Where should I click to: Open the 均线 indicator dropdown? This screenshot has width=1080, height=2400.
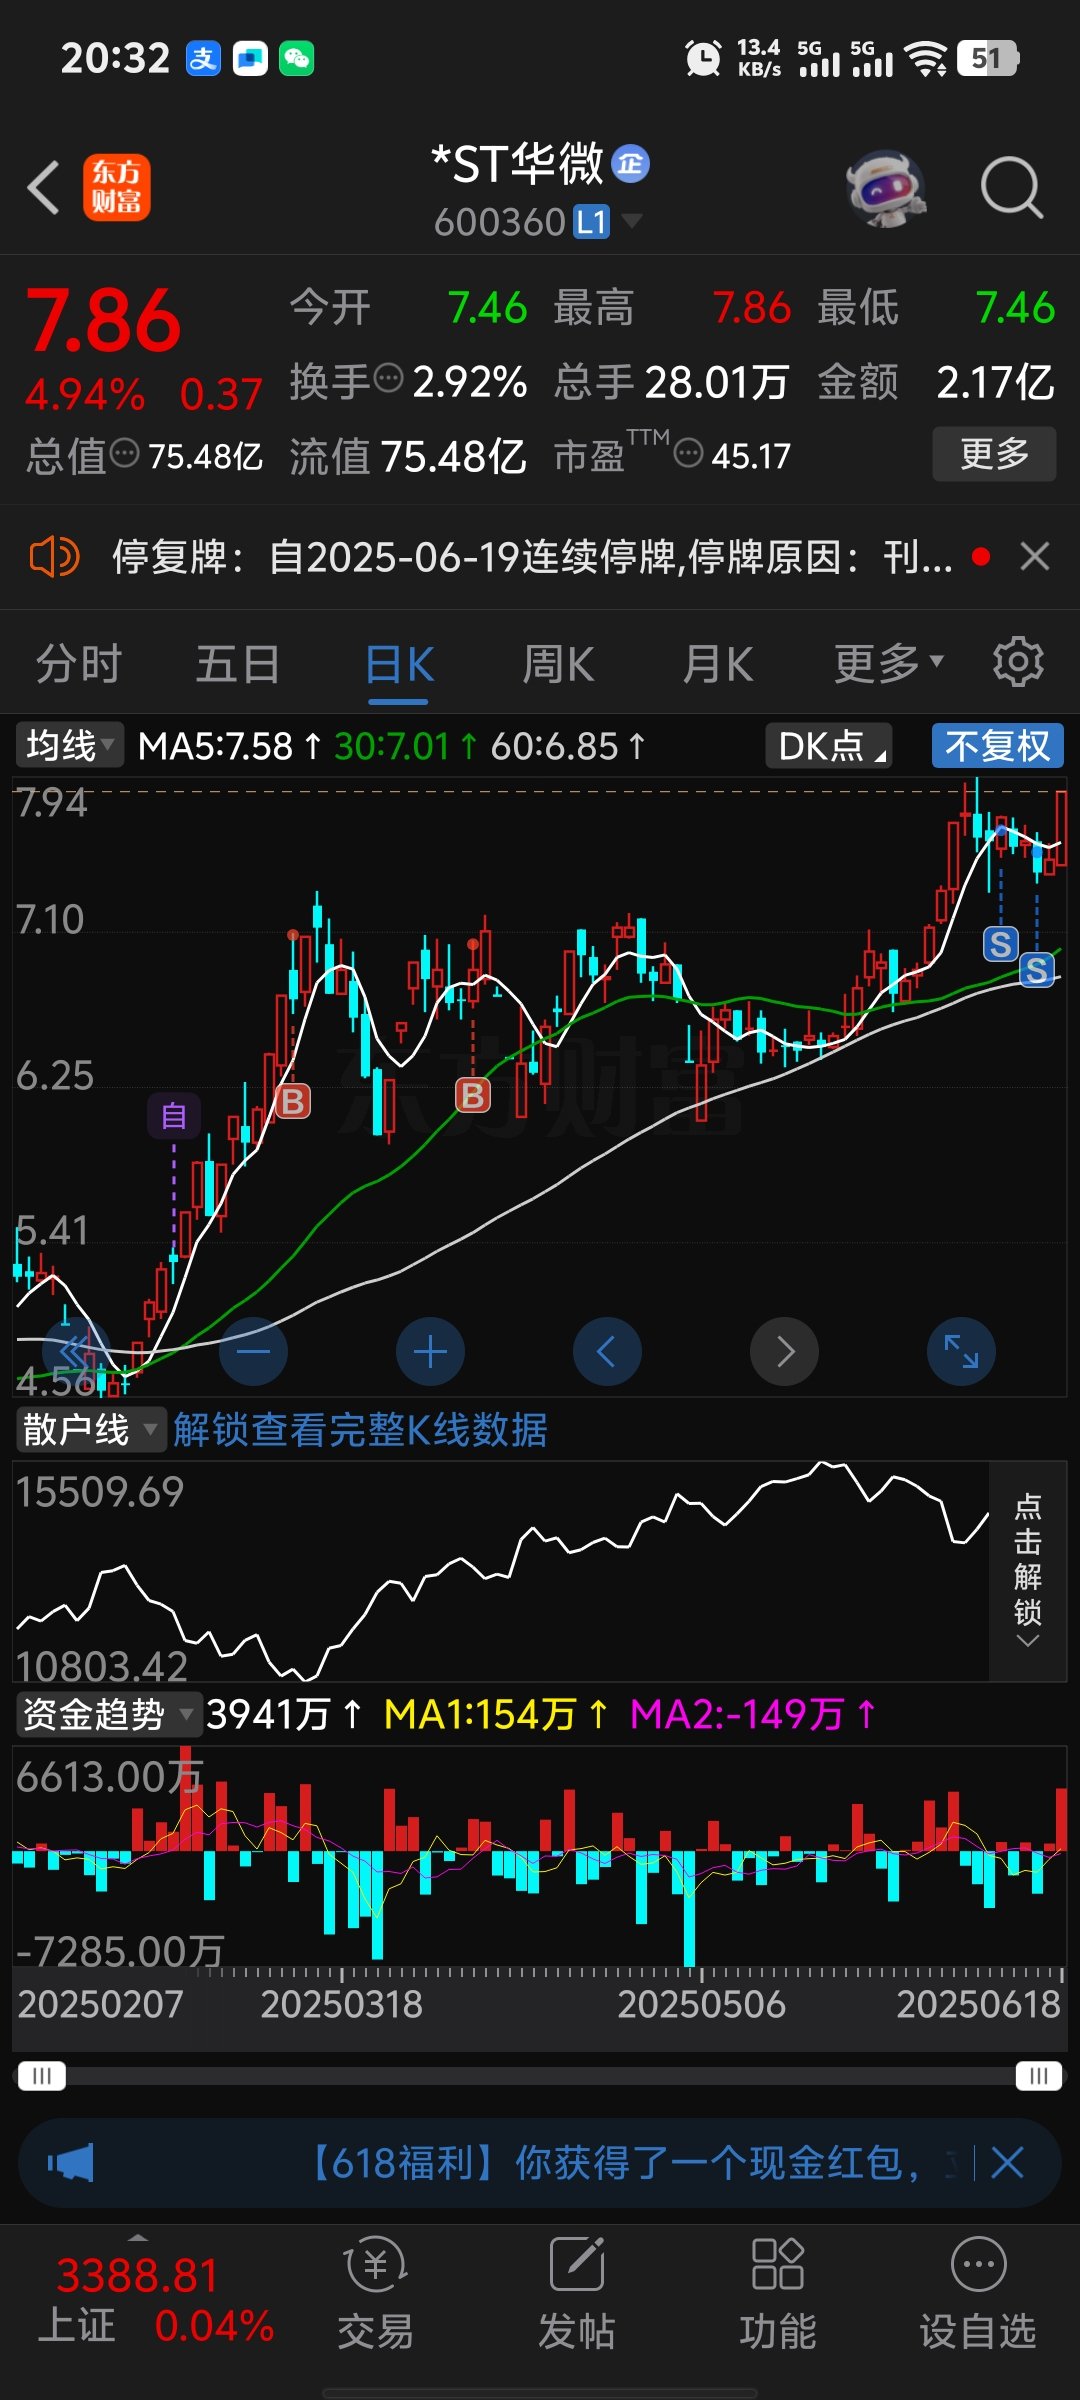69,745
